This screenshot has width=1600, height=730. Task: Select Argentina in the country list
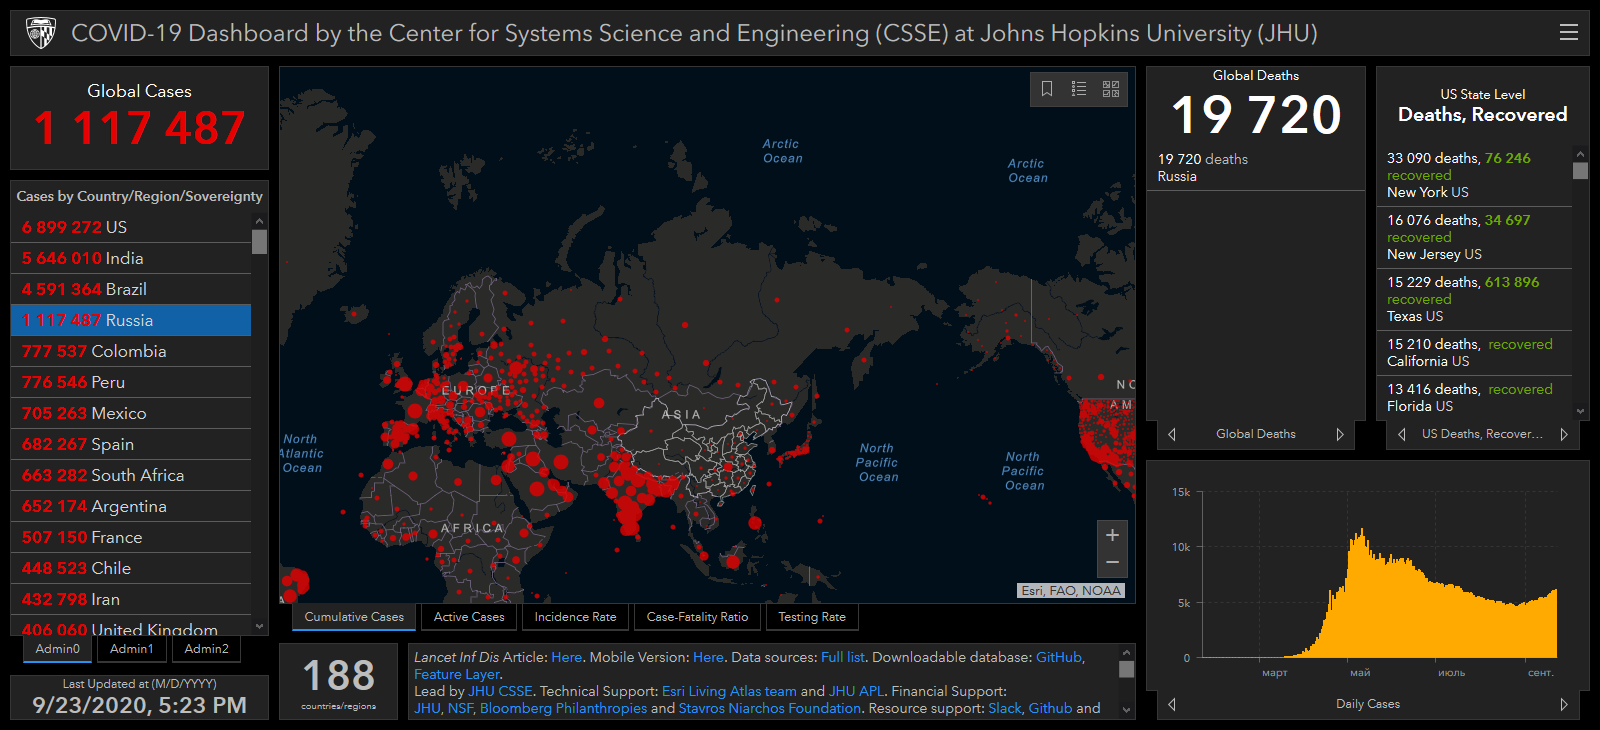(x=131, y=506)
